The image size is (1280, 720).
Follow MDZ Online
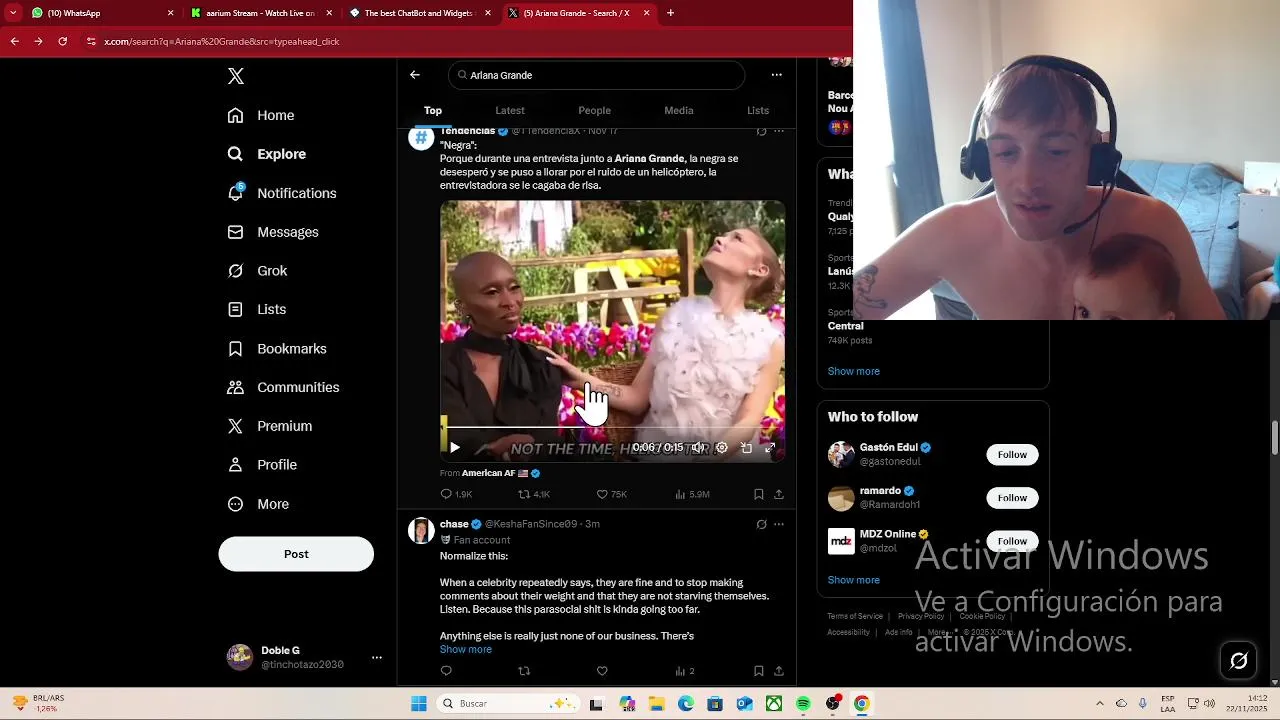coord(1012,541)
